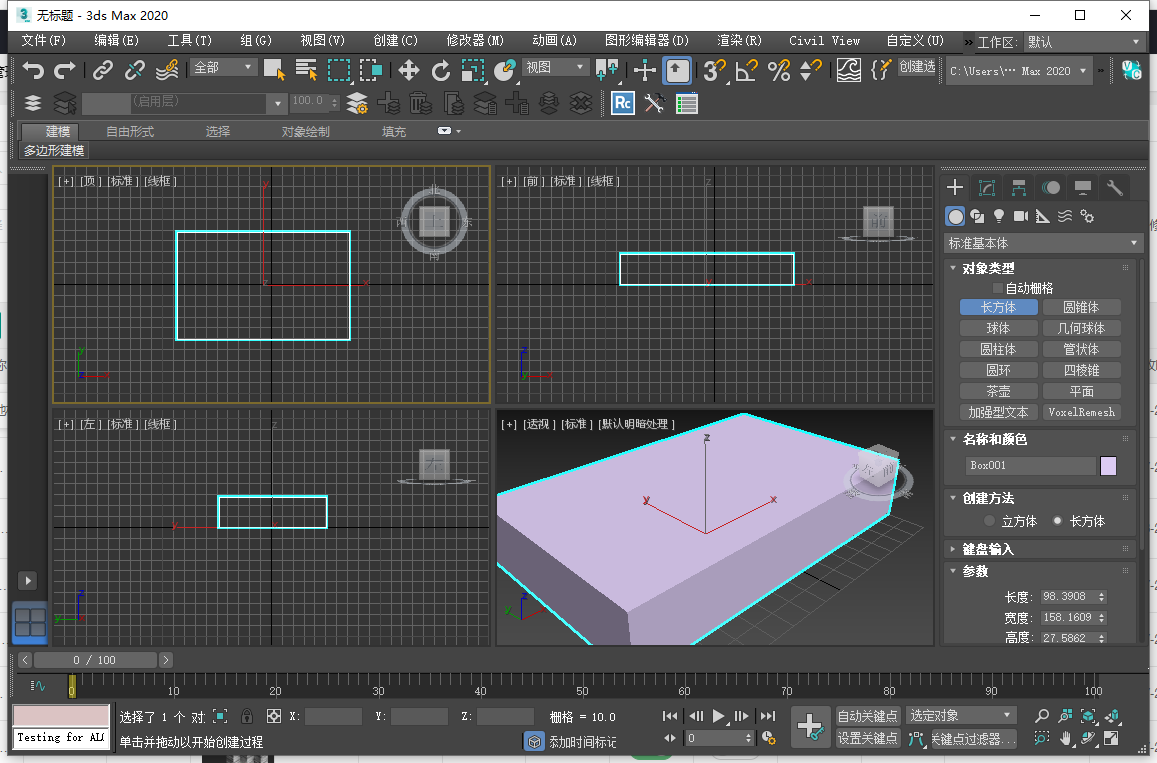Enable the 自动栅格 checkbox
1157x763 pixels.
pyautogui.click(x=998, y=288)
